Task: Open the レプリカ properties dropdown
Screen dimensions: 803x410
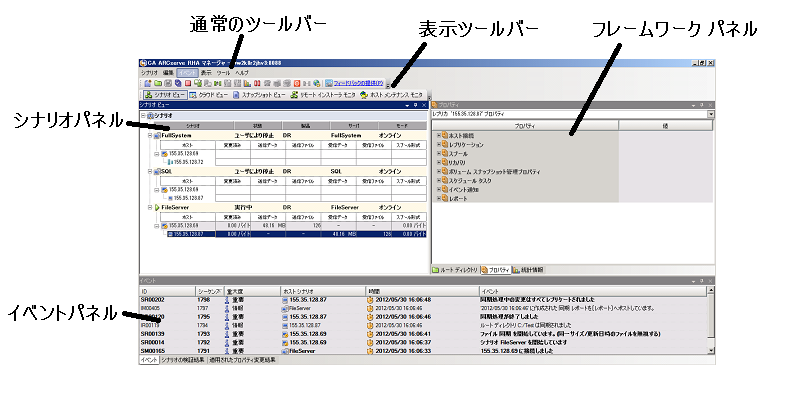Action: point(711,114)
